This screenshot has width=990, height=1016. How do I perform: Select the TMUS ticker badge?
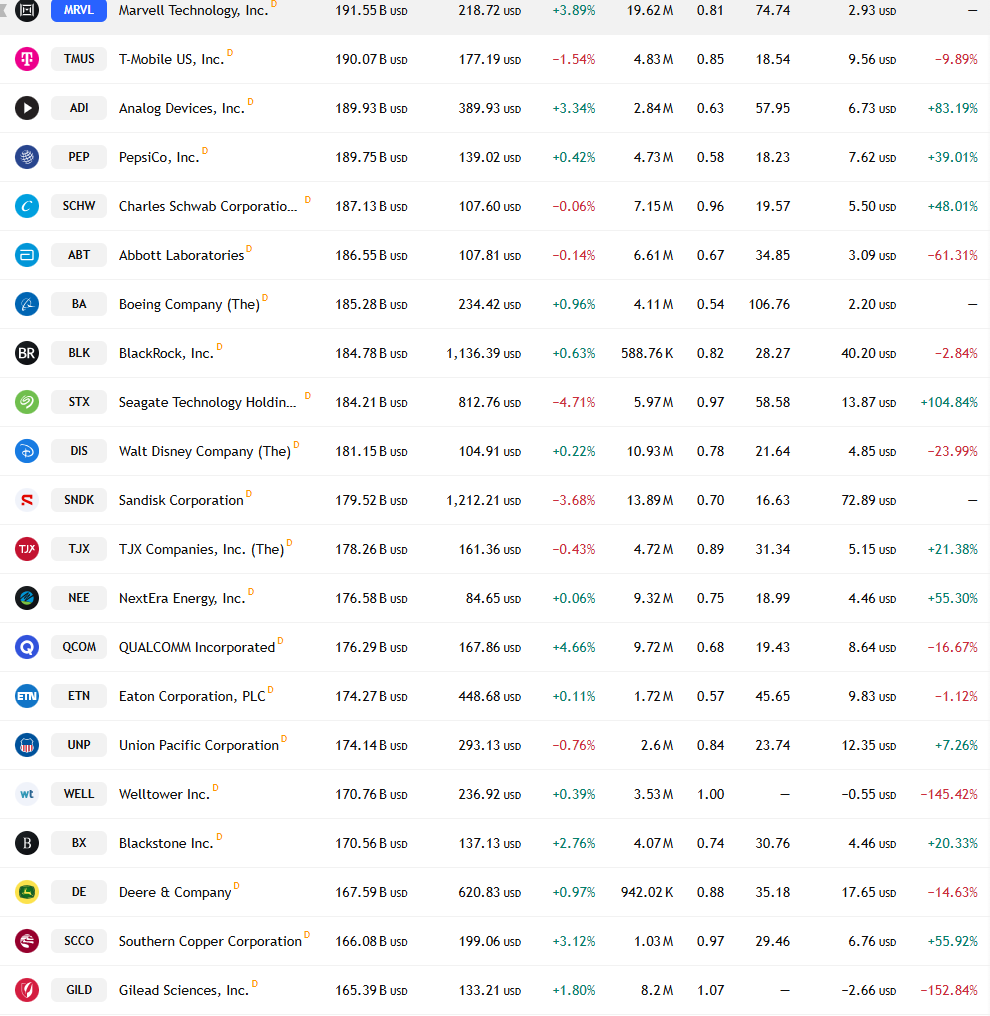pyautogui.click(x=79, y=59)
